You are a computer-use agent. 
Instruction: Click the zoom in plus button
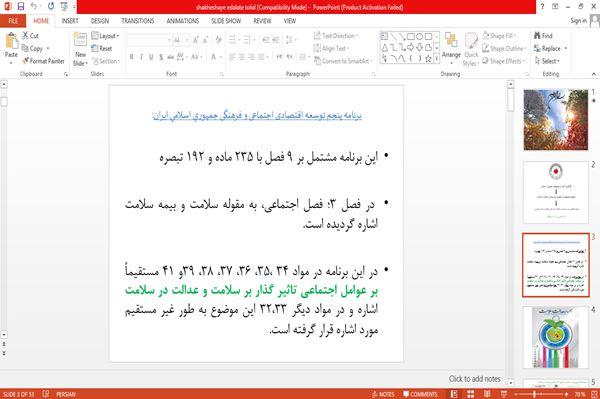click(x=566, y=394)
